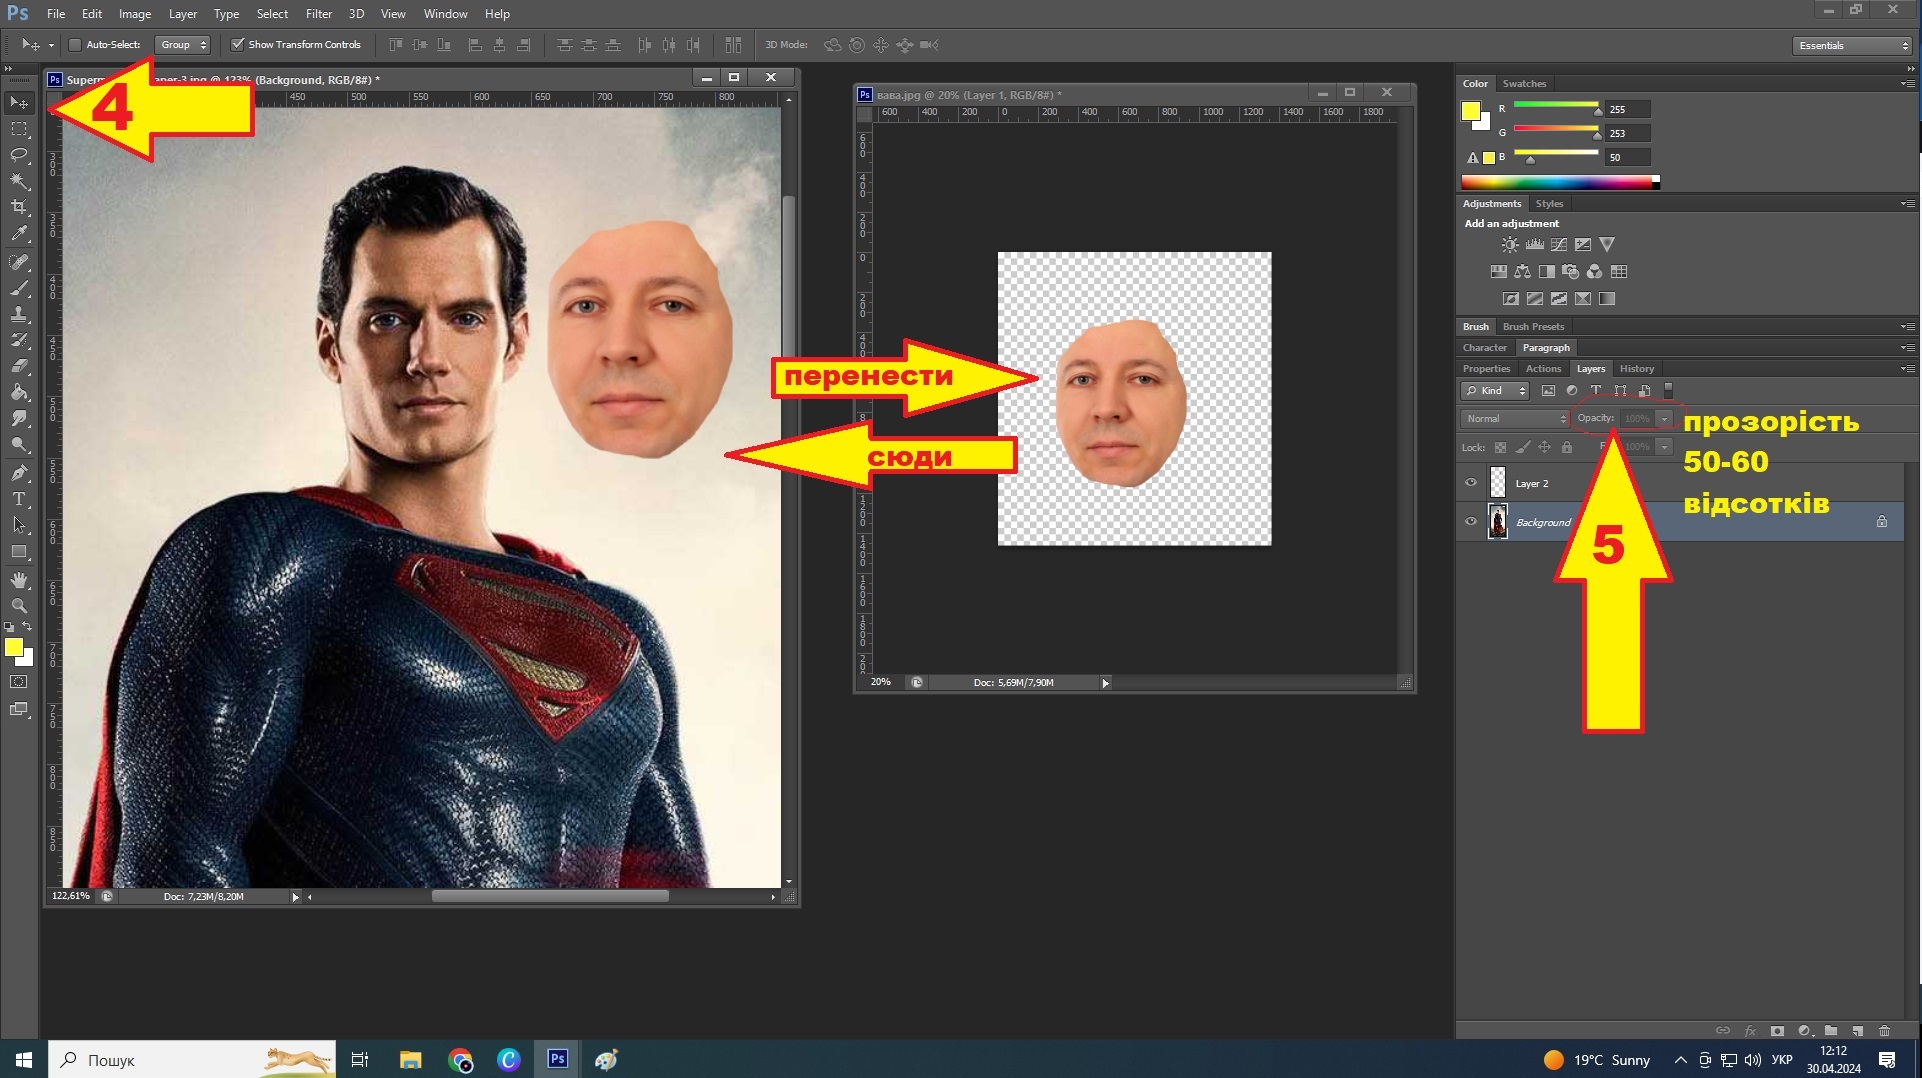1922x1078 pixels.
Task: Add a Curves adjustment
Action: (x=1558, y=245)
